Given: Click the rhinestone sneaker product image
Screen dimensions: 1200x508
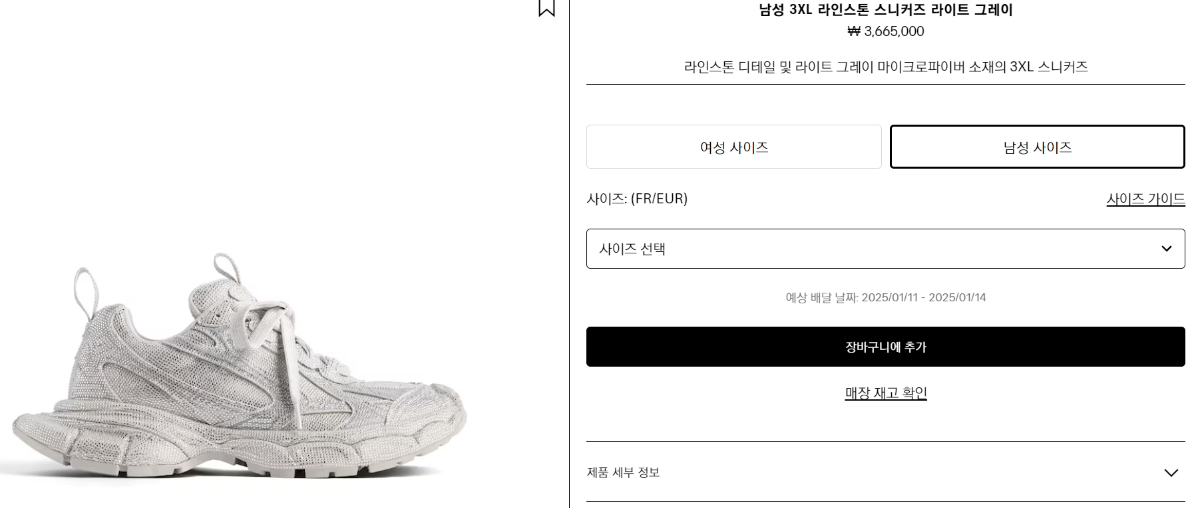Looking at the screenshot, I should pos(238,372).
